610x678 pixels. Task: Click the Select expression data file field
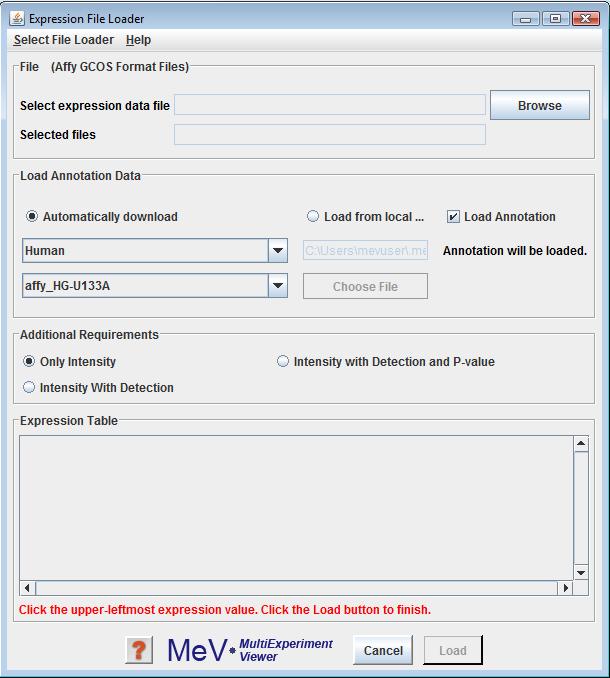pos(330,105)
